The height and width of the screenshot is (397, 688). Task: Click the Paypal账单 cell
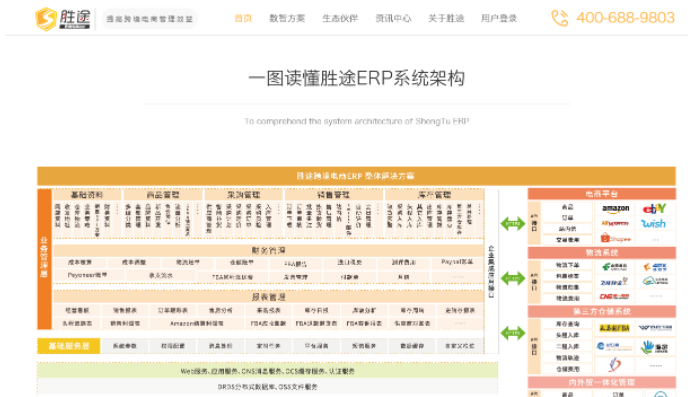point(457,262)
